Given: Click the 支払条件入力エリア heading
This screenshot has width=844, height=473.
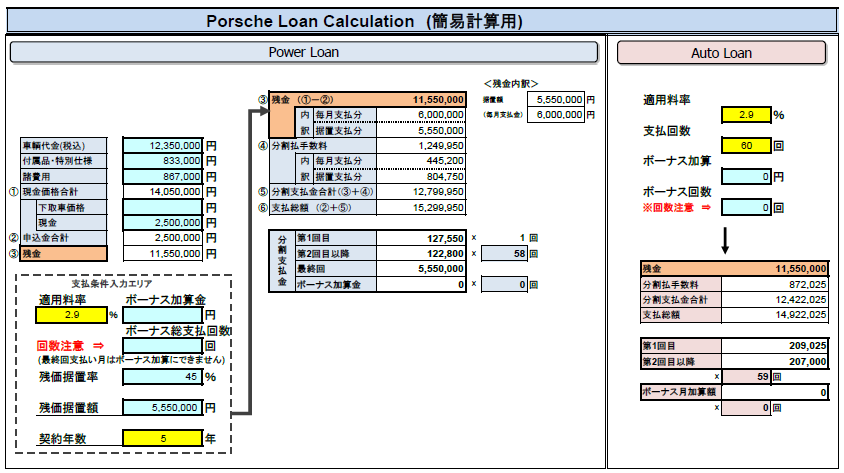Looking at the screenshot, I should [112, 284].
